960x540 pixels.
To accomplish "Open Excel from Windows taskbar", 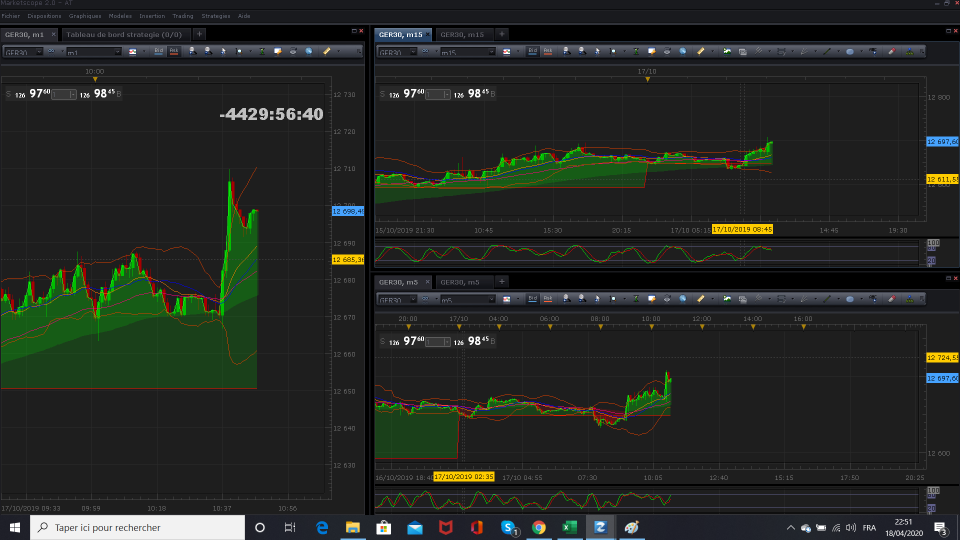I will [x=569, y=527].
